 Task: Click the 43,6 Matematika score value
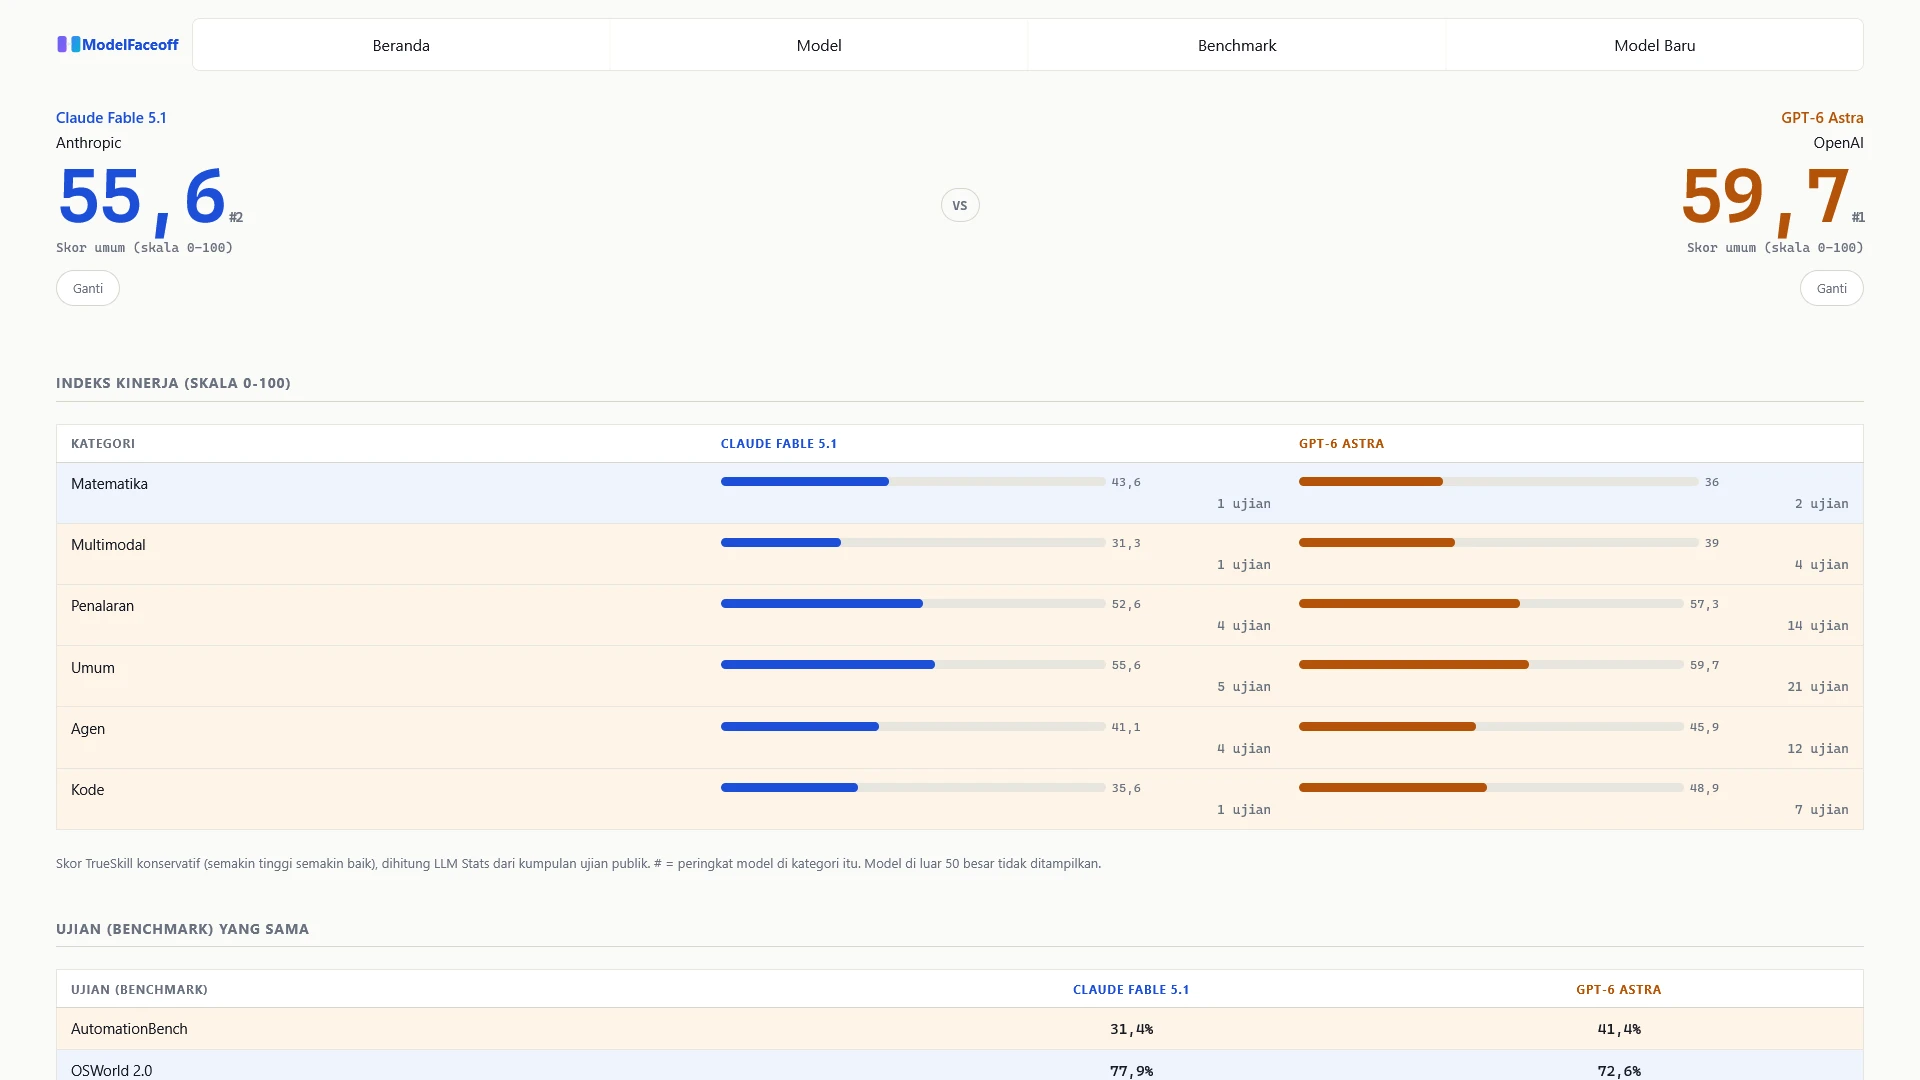(x=1126, y=482)
